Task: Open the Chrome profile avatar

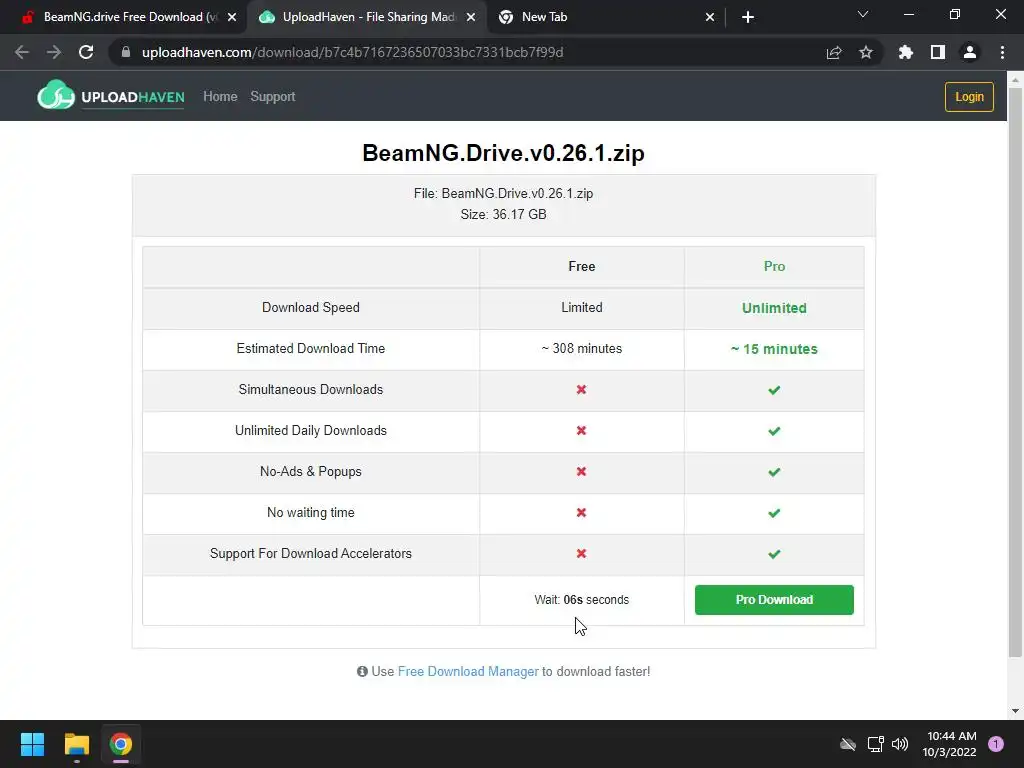Action: 970,52
